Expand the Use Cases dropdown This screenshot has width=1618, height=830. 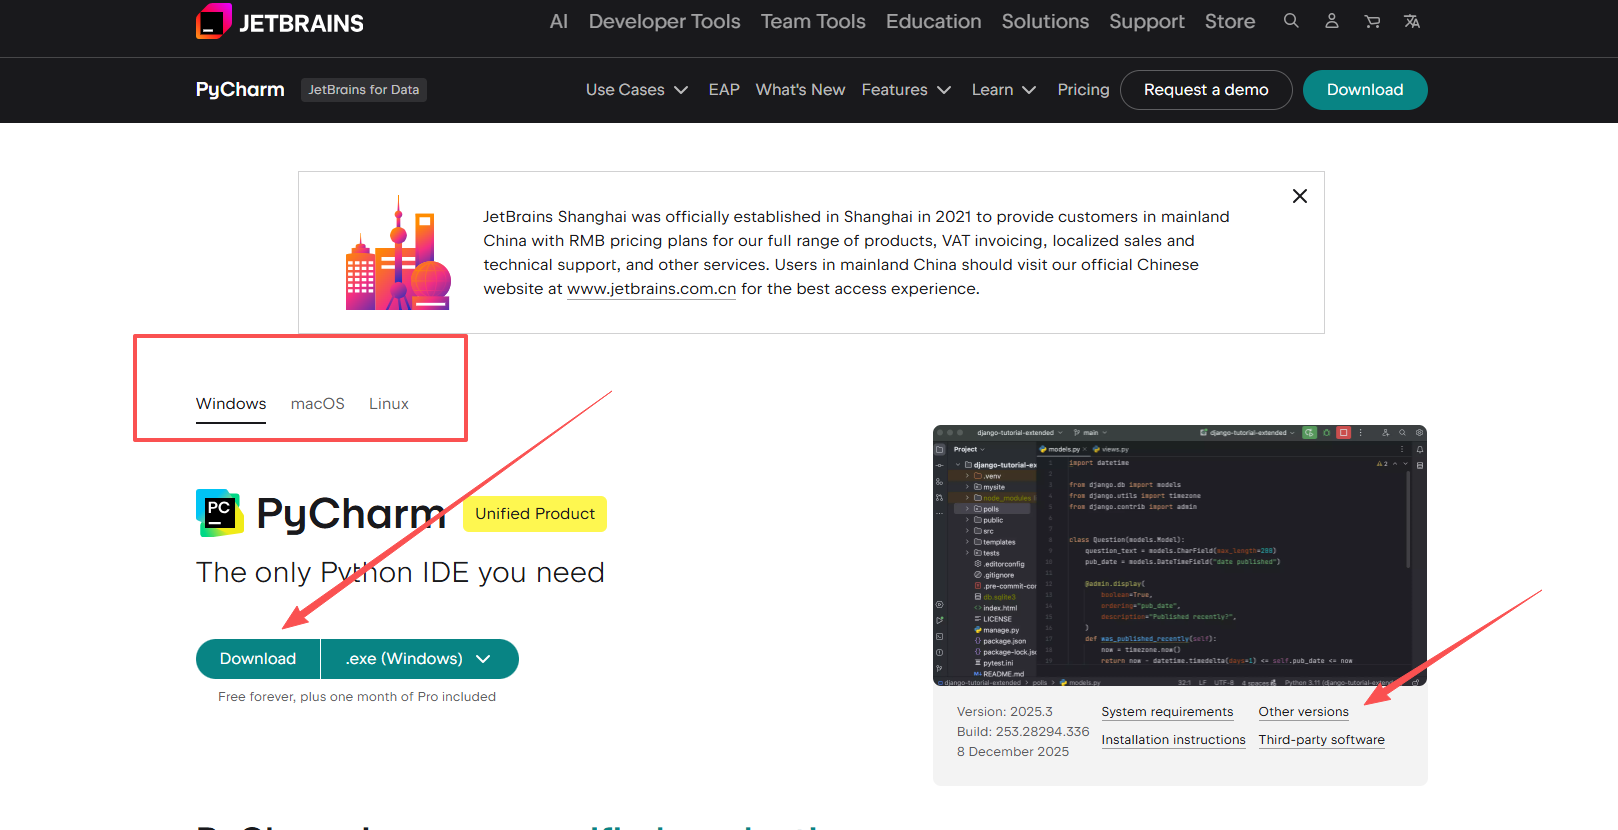[x=637, y=90]
